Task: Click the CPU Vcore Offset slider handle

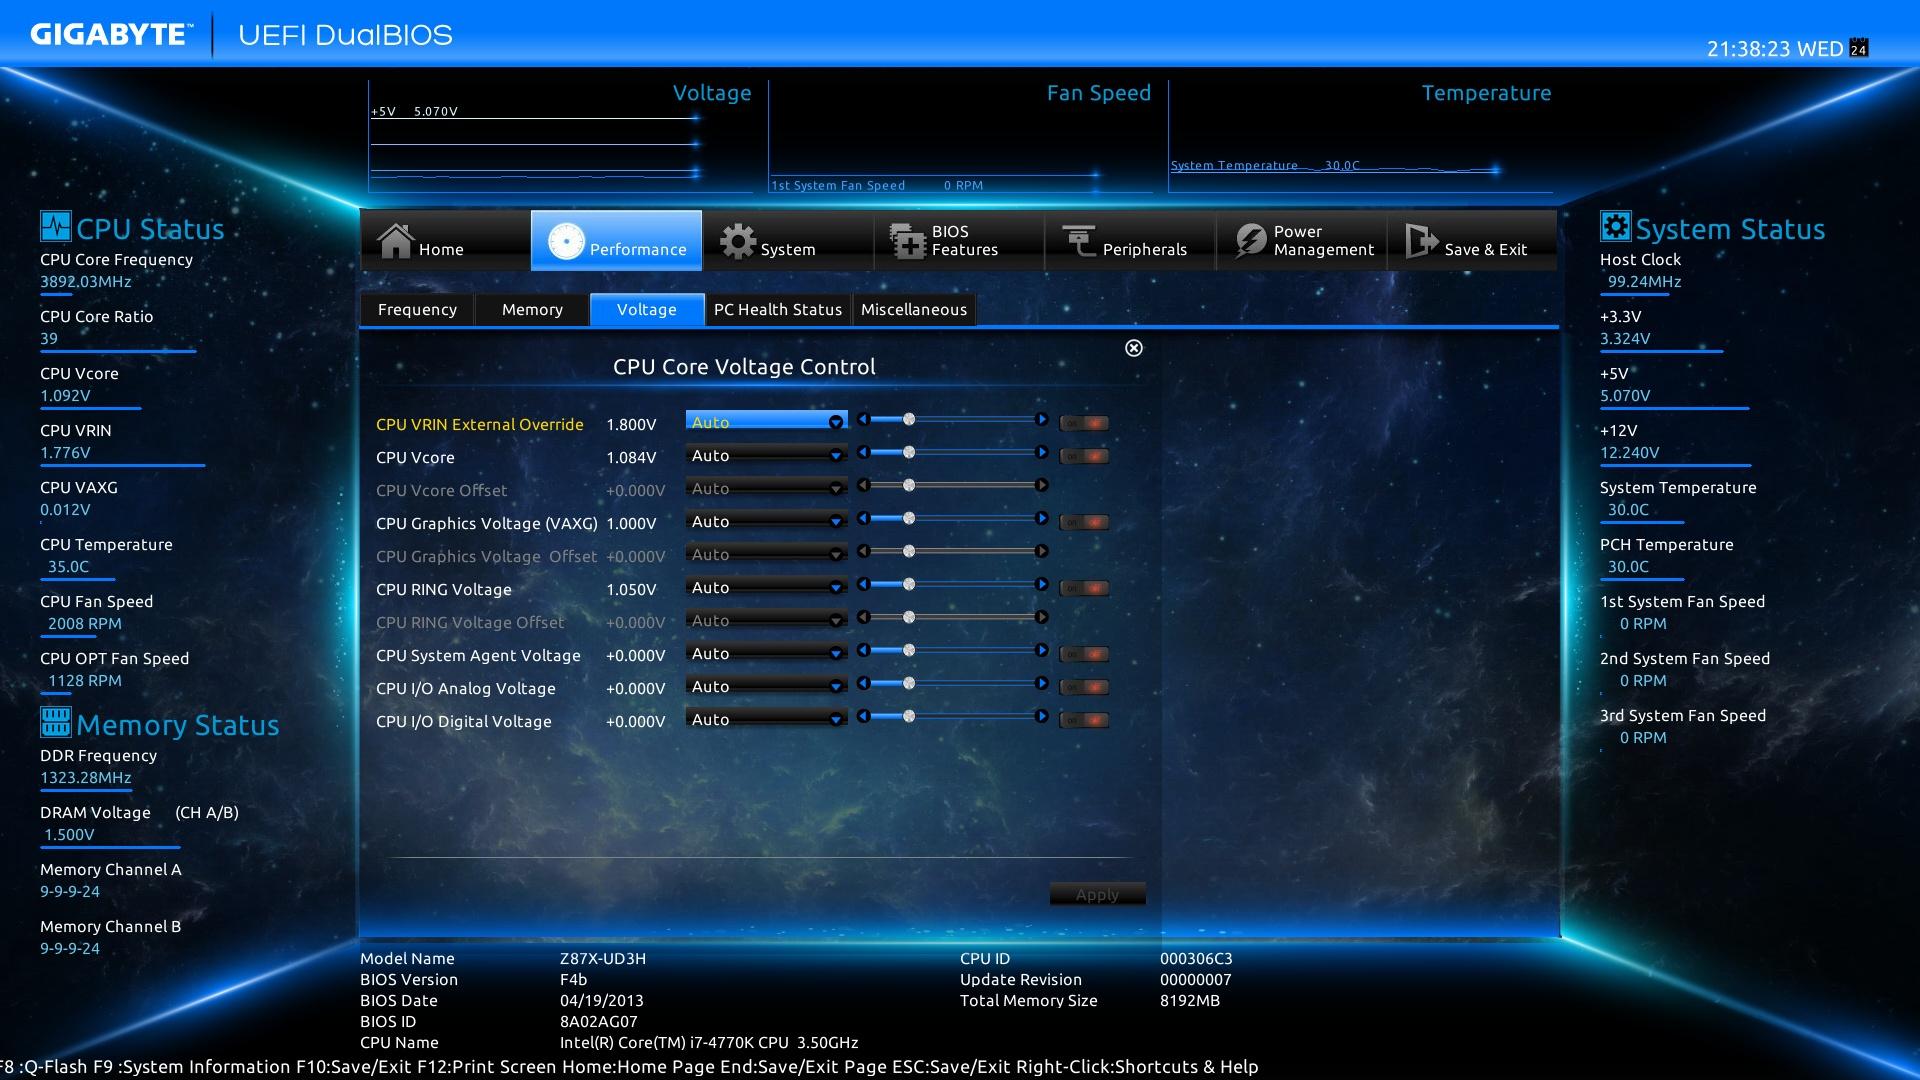Action: (x=909, y=486)
